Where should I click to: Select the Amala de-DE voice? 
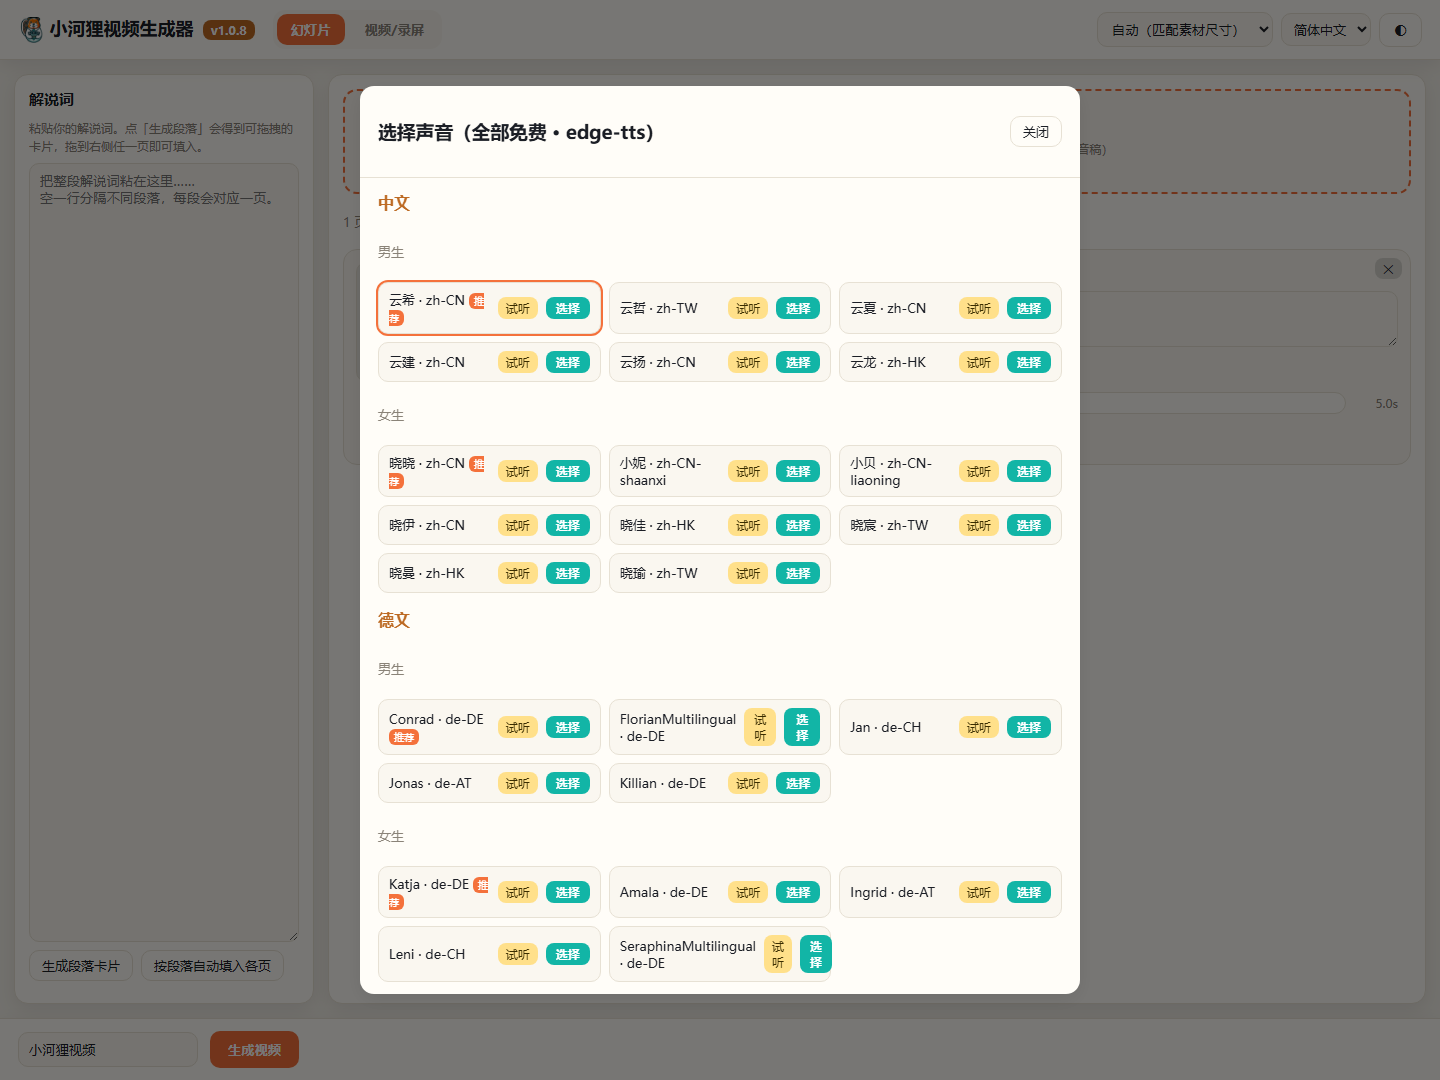click(798, 893)
